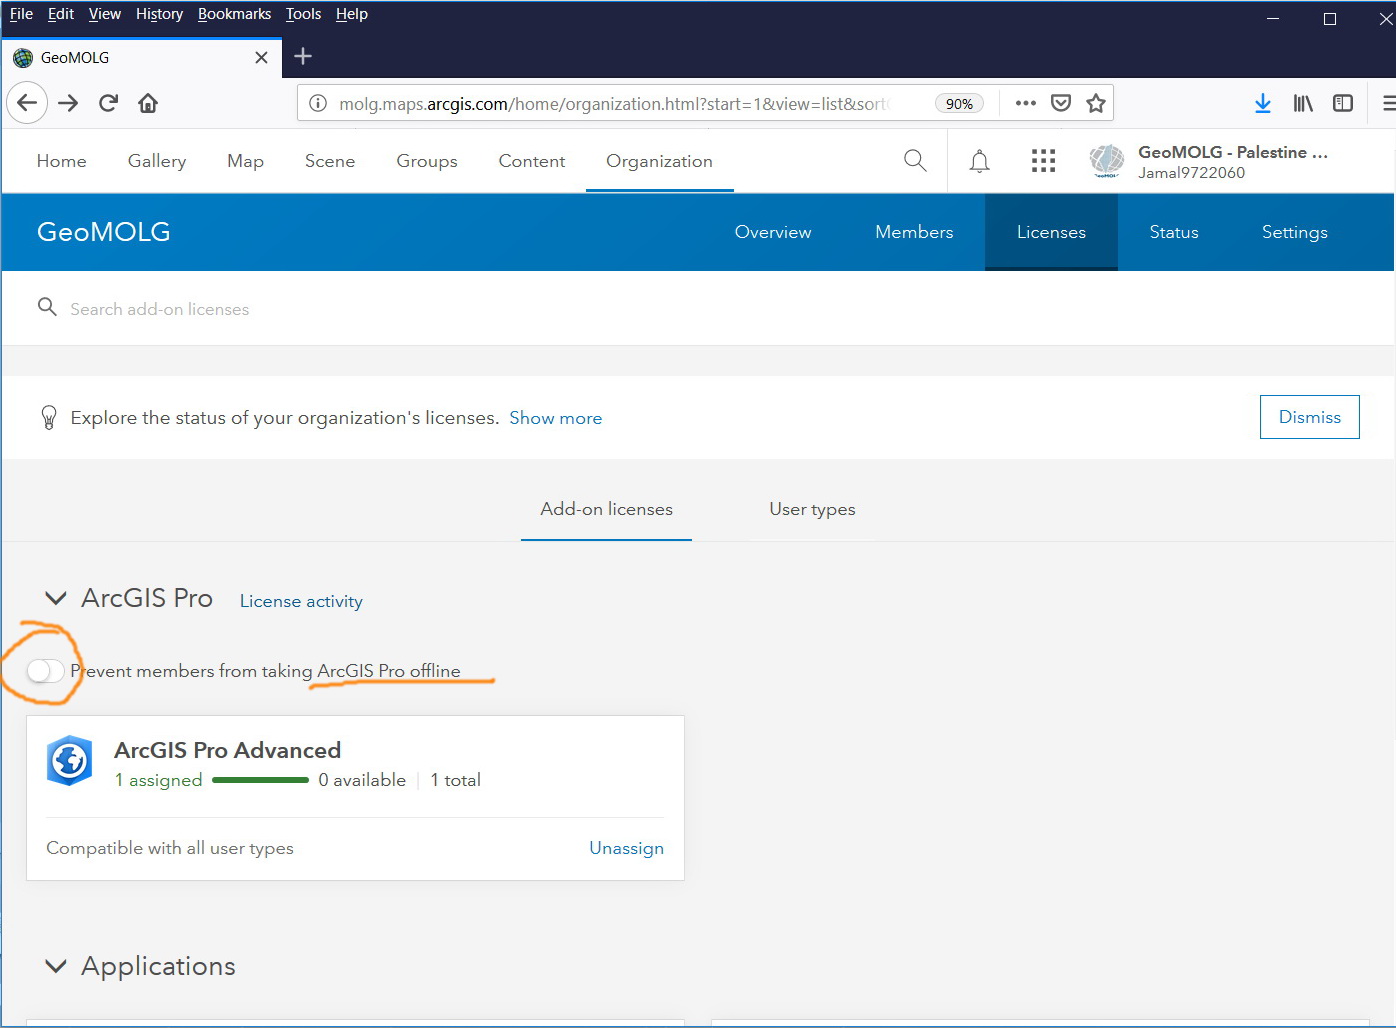
Task: Dismiss the license status tip
Action: pyautogui.click(x=1309, y=417)
